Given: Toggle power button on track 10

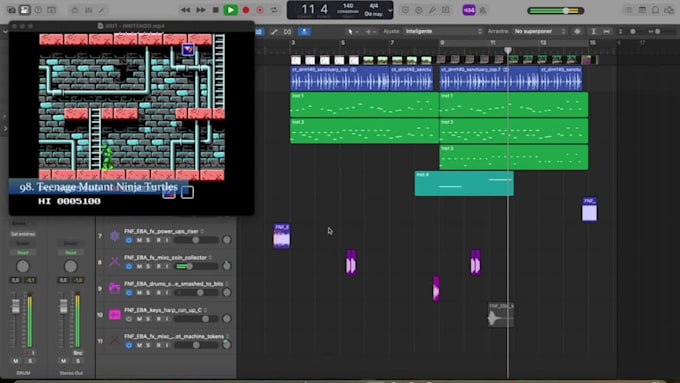Looking at the screenshot, I should click(x=129, y=319).
